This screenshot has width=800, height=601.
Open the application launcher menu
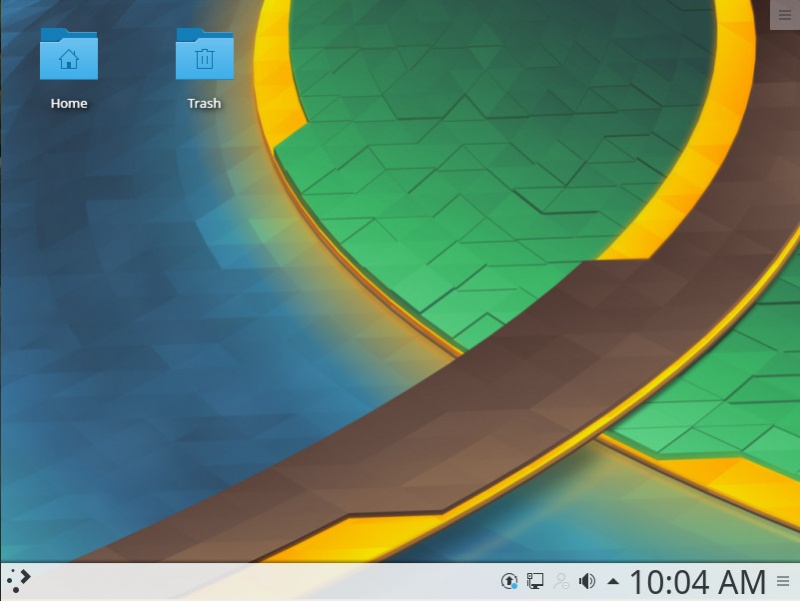[20, 580]
